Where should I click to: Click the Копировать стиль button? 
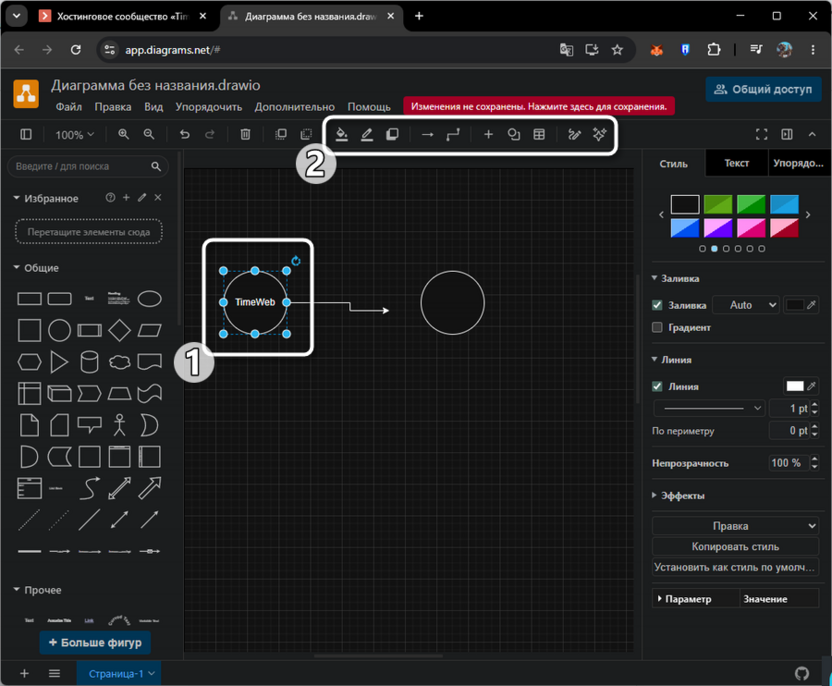[735, 546]
